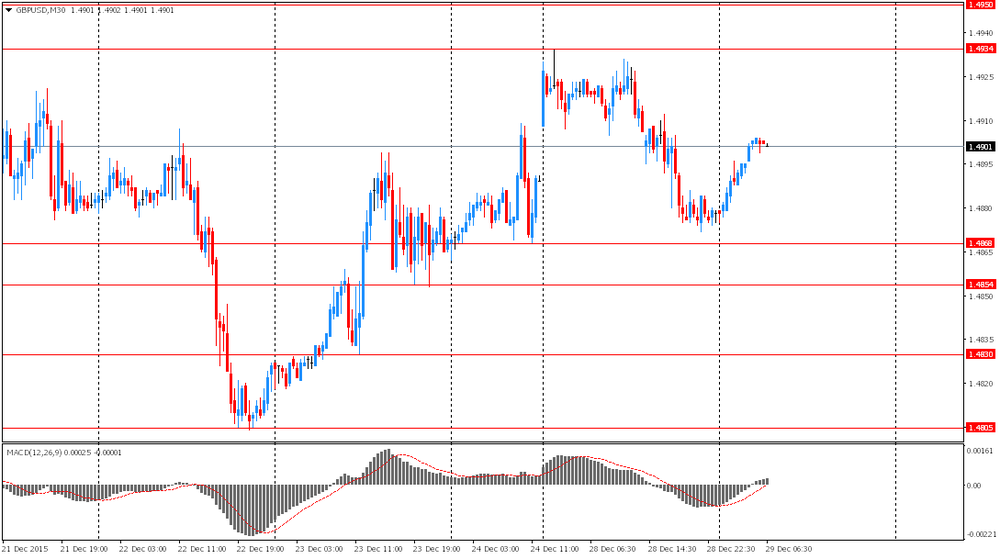Select the red horizontal line at 1.4854
Image resolution: width=1000 pixels, height=559 pixels.
(x=482, y=285)
